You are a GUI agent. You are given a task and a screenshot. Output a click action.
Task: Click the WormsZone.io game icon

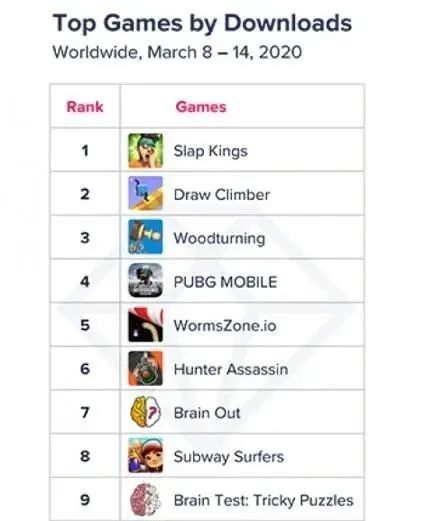(x=145, y=325)
